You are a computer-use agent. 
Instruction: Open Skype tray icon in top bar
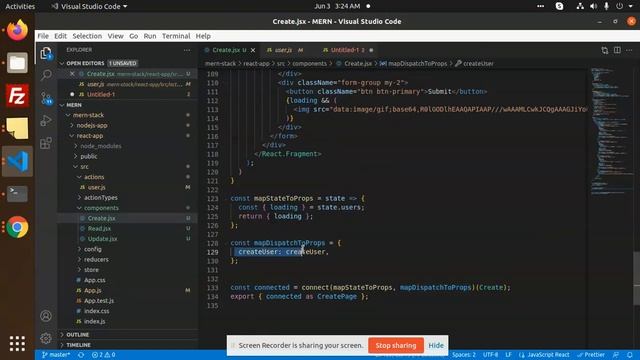coord(560,6)
